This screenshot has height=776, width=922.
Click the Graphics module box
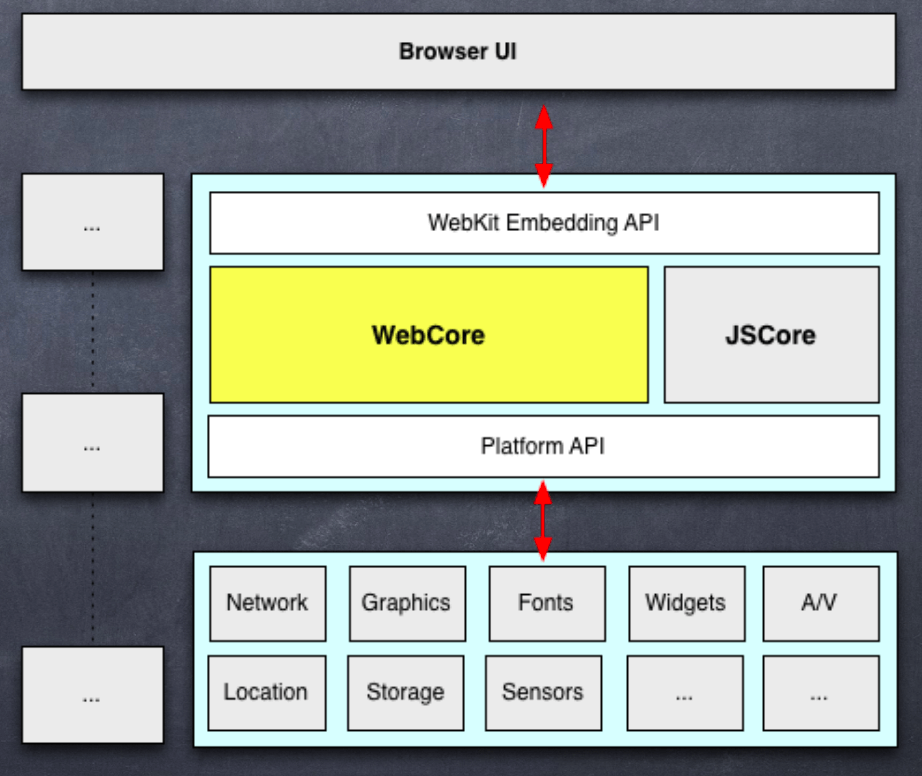pos(406,603)
